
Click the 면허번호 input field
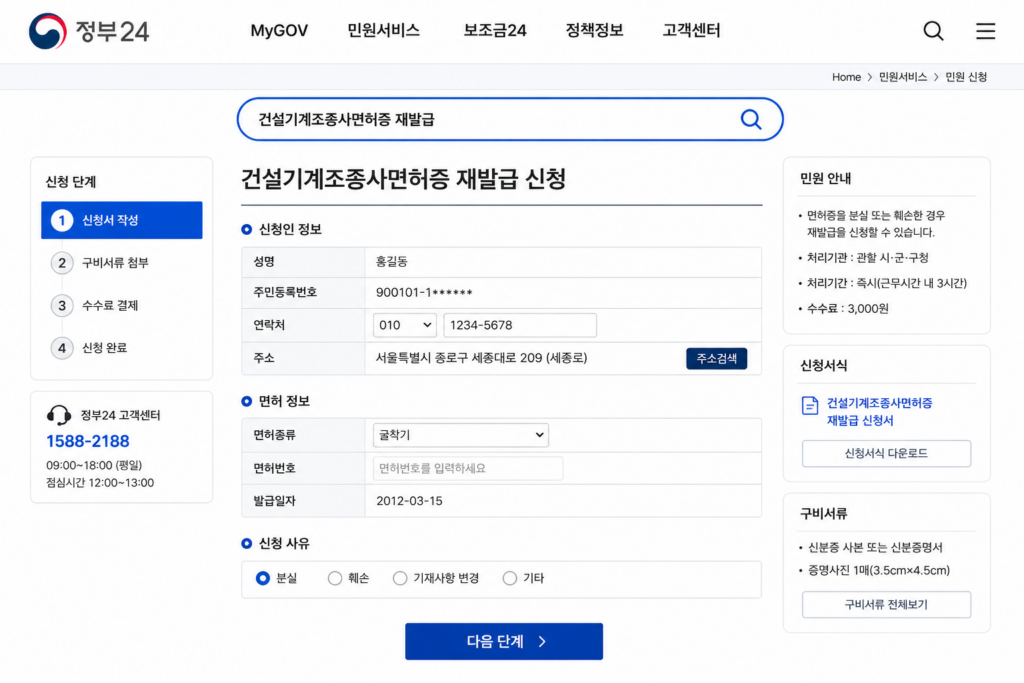[468, 468]
